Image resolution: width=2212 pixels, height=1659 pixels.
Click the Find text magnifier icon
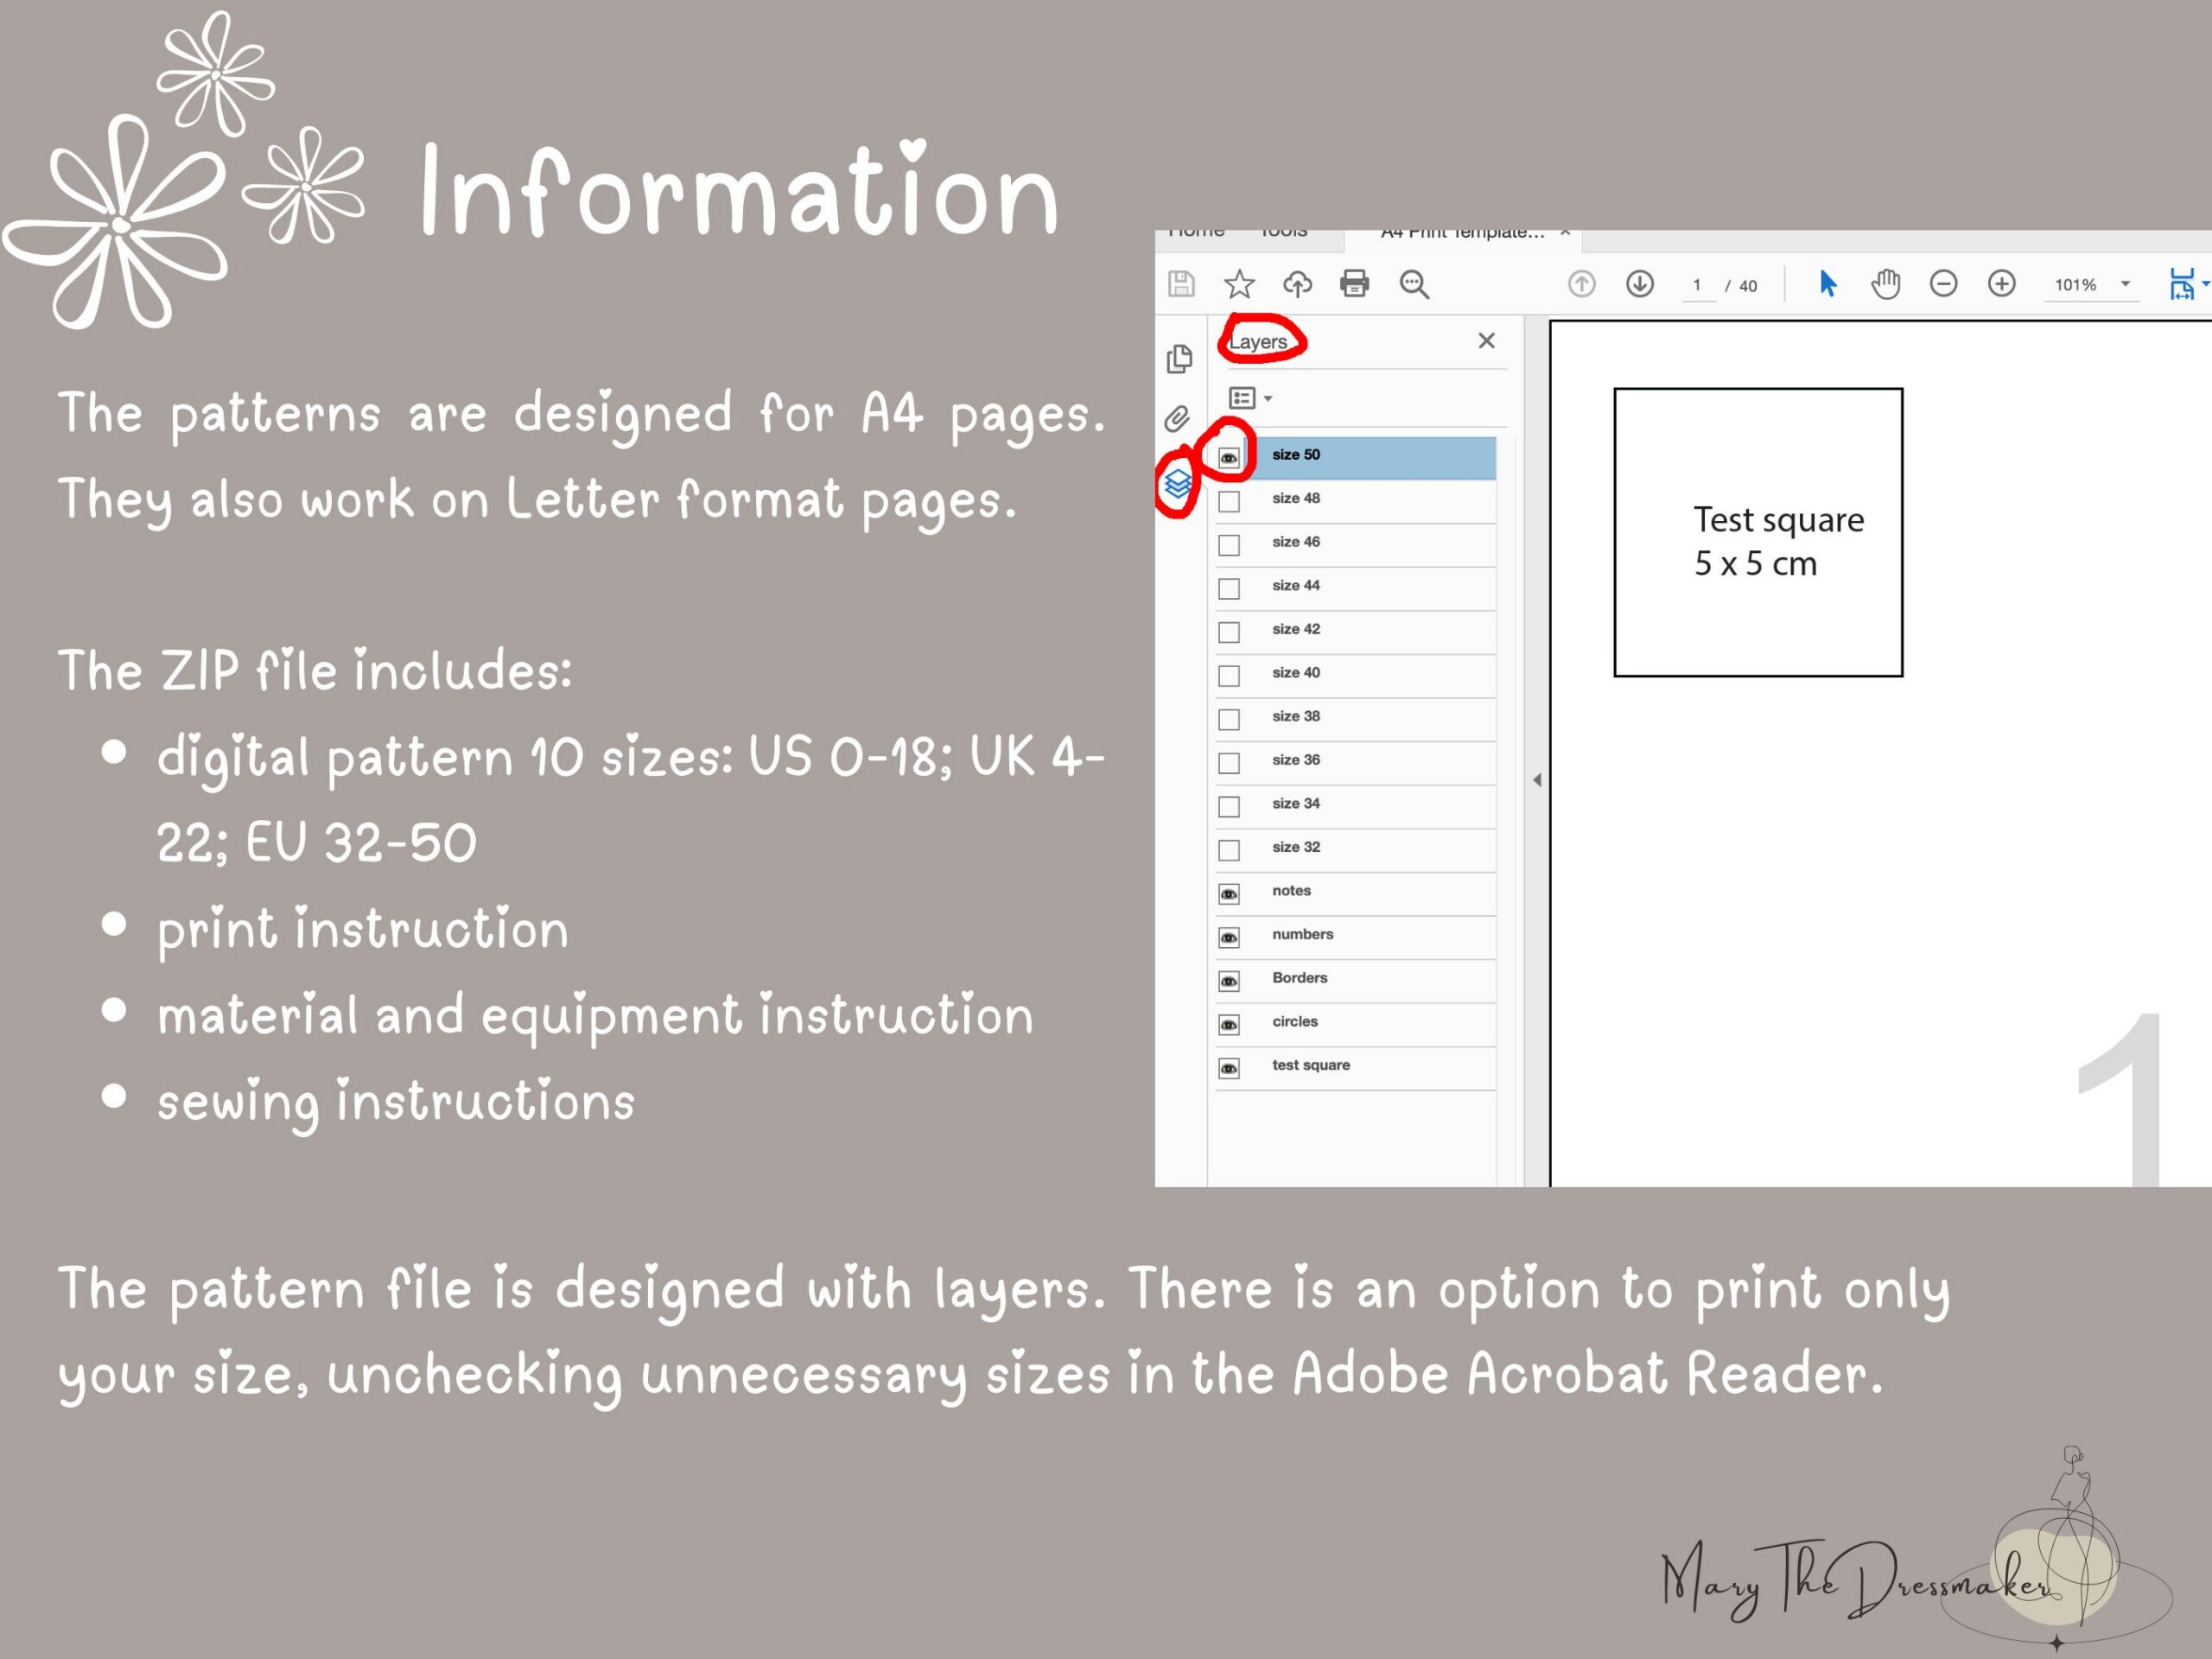[x=1414, y=284]
